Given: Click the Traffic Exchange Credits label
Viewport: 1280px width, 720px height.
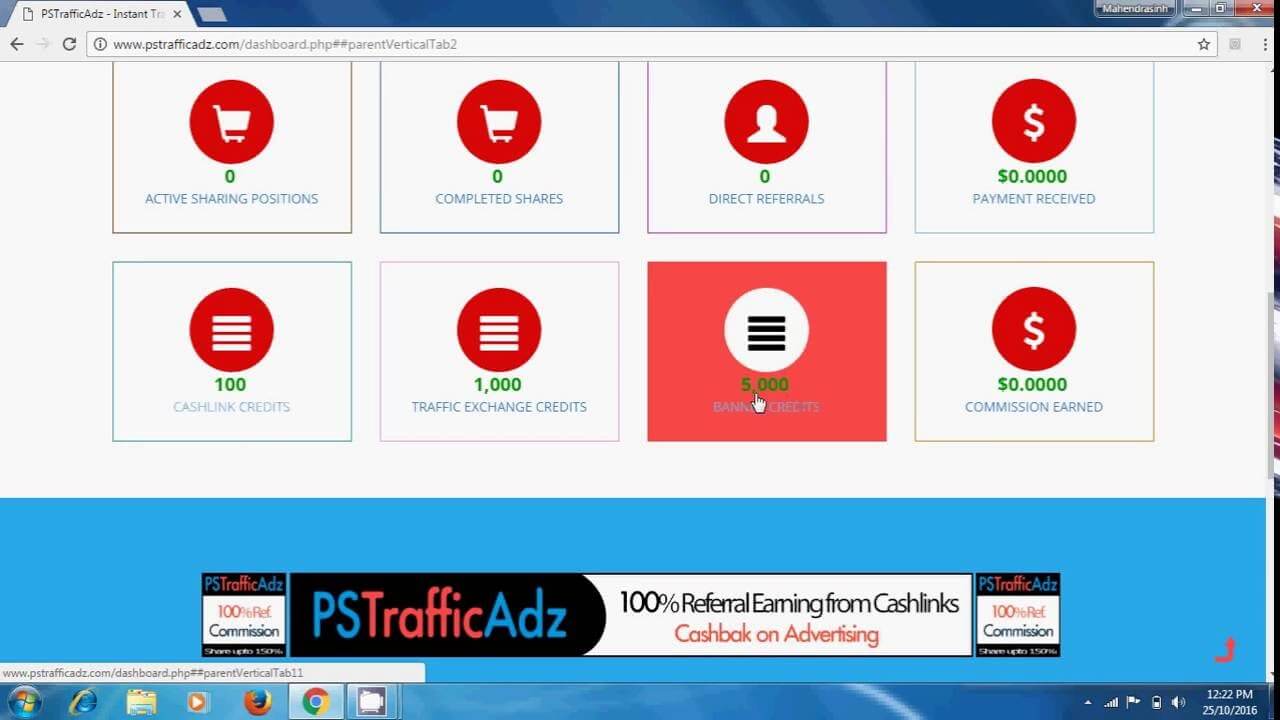Looking at the screenshot, I should tap(499, 407).
